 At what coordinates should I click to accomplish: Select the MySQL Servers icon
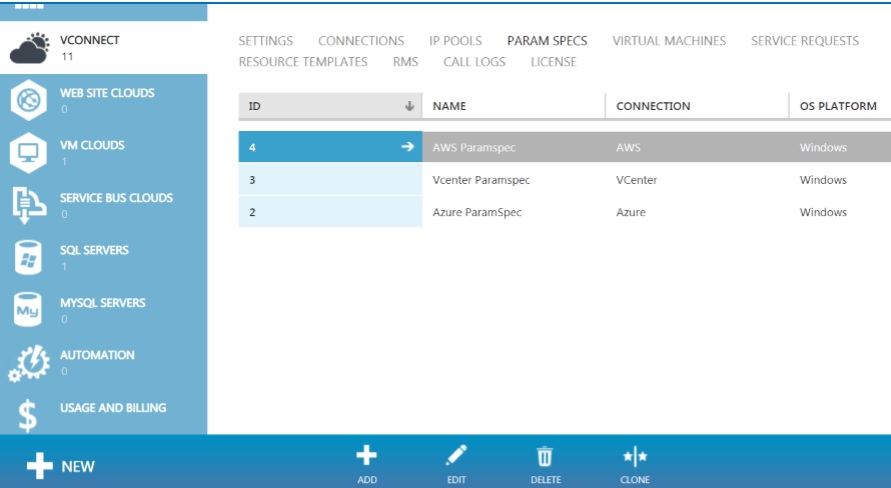pyautogui.click(x=28, y=310)
